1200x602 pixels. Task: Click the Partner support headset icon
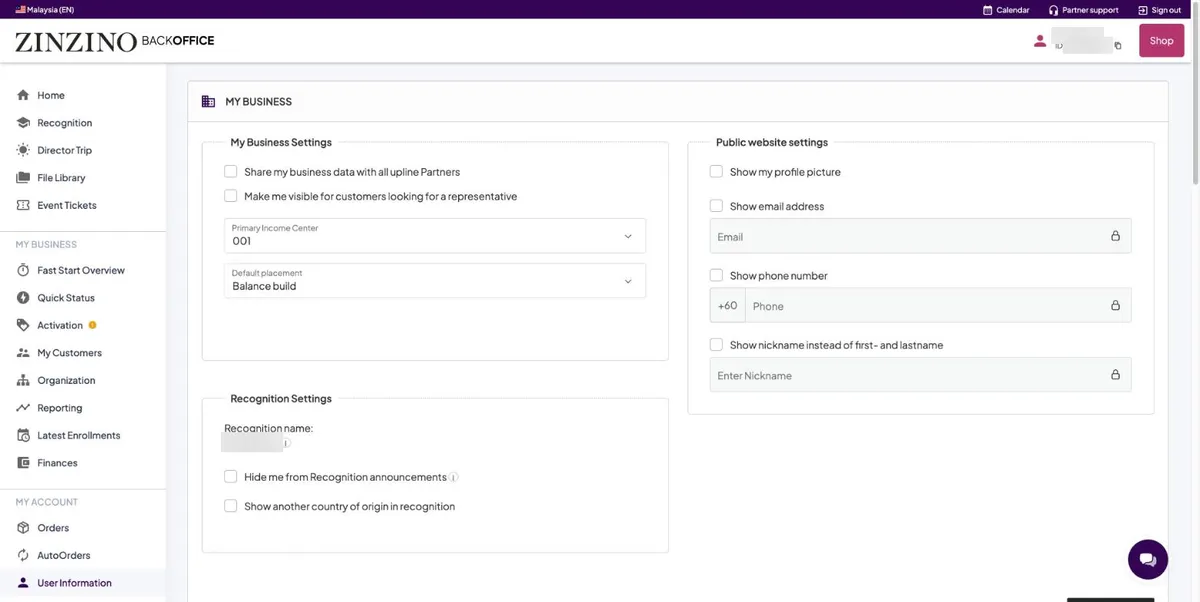[x=1053, y=10]
